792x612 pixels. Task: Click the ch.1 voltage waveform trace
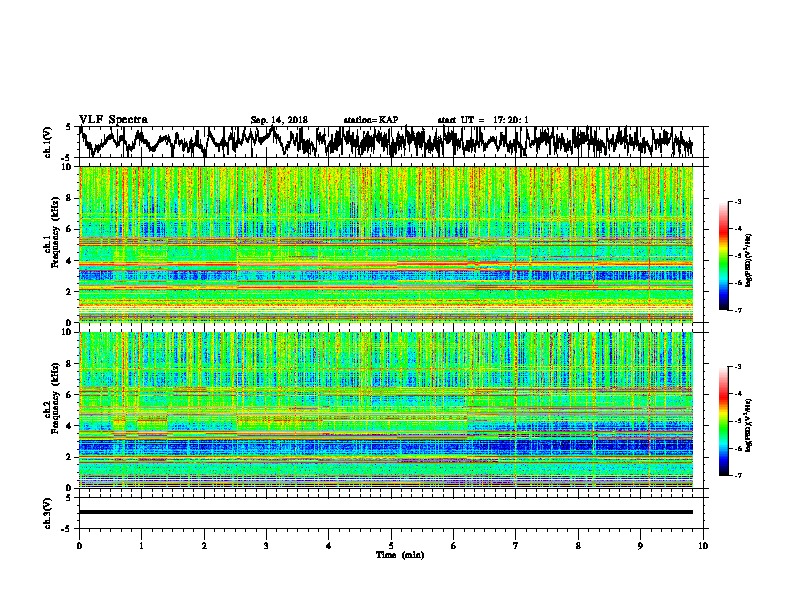(386, 142)
